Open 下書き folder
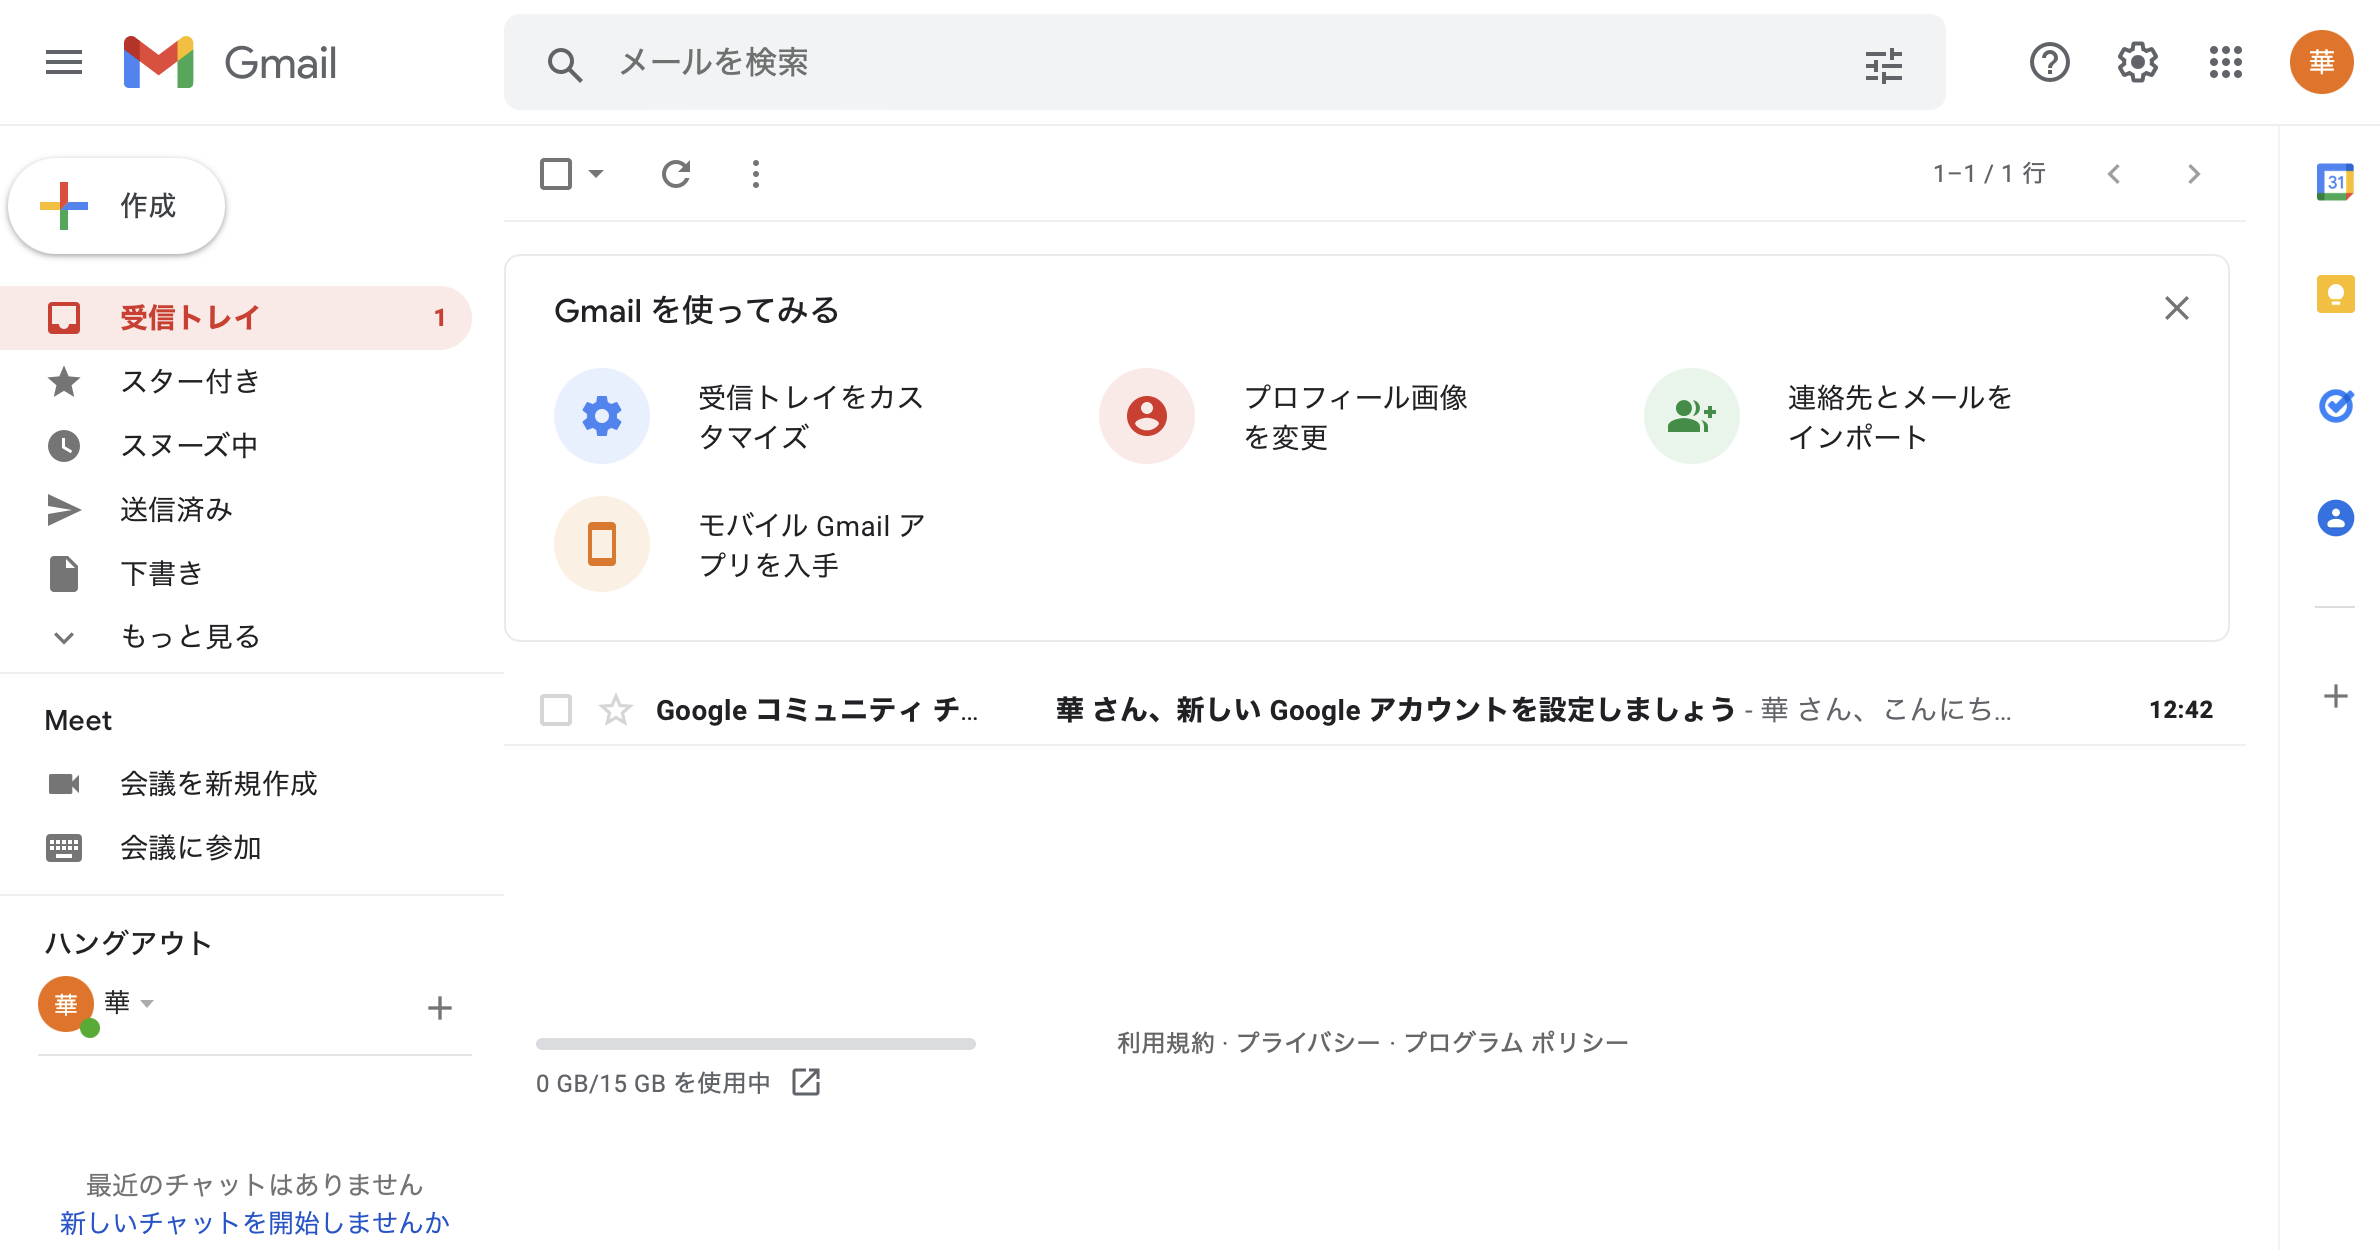This screenshot has width=2380, height=1250. tap(236, 574)
